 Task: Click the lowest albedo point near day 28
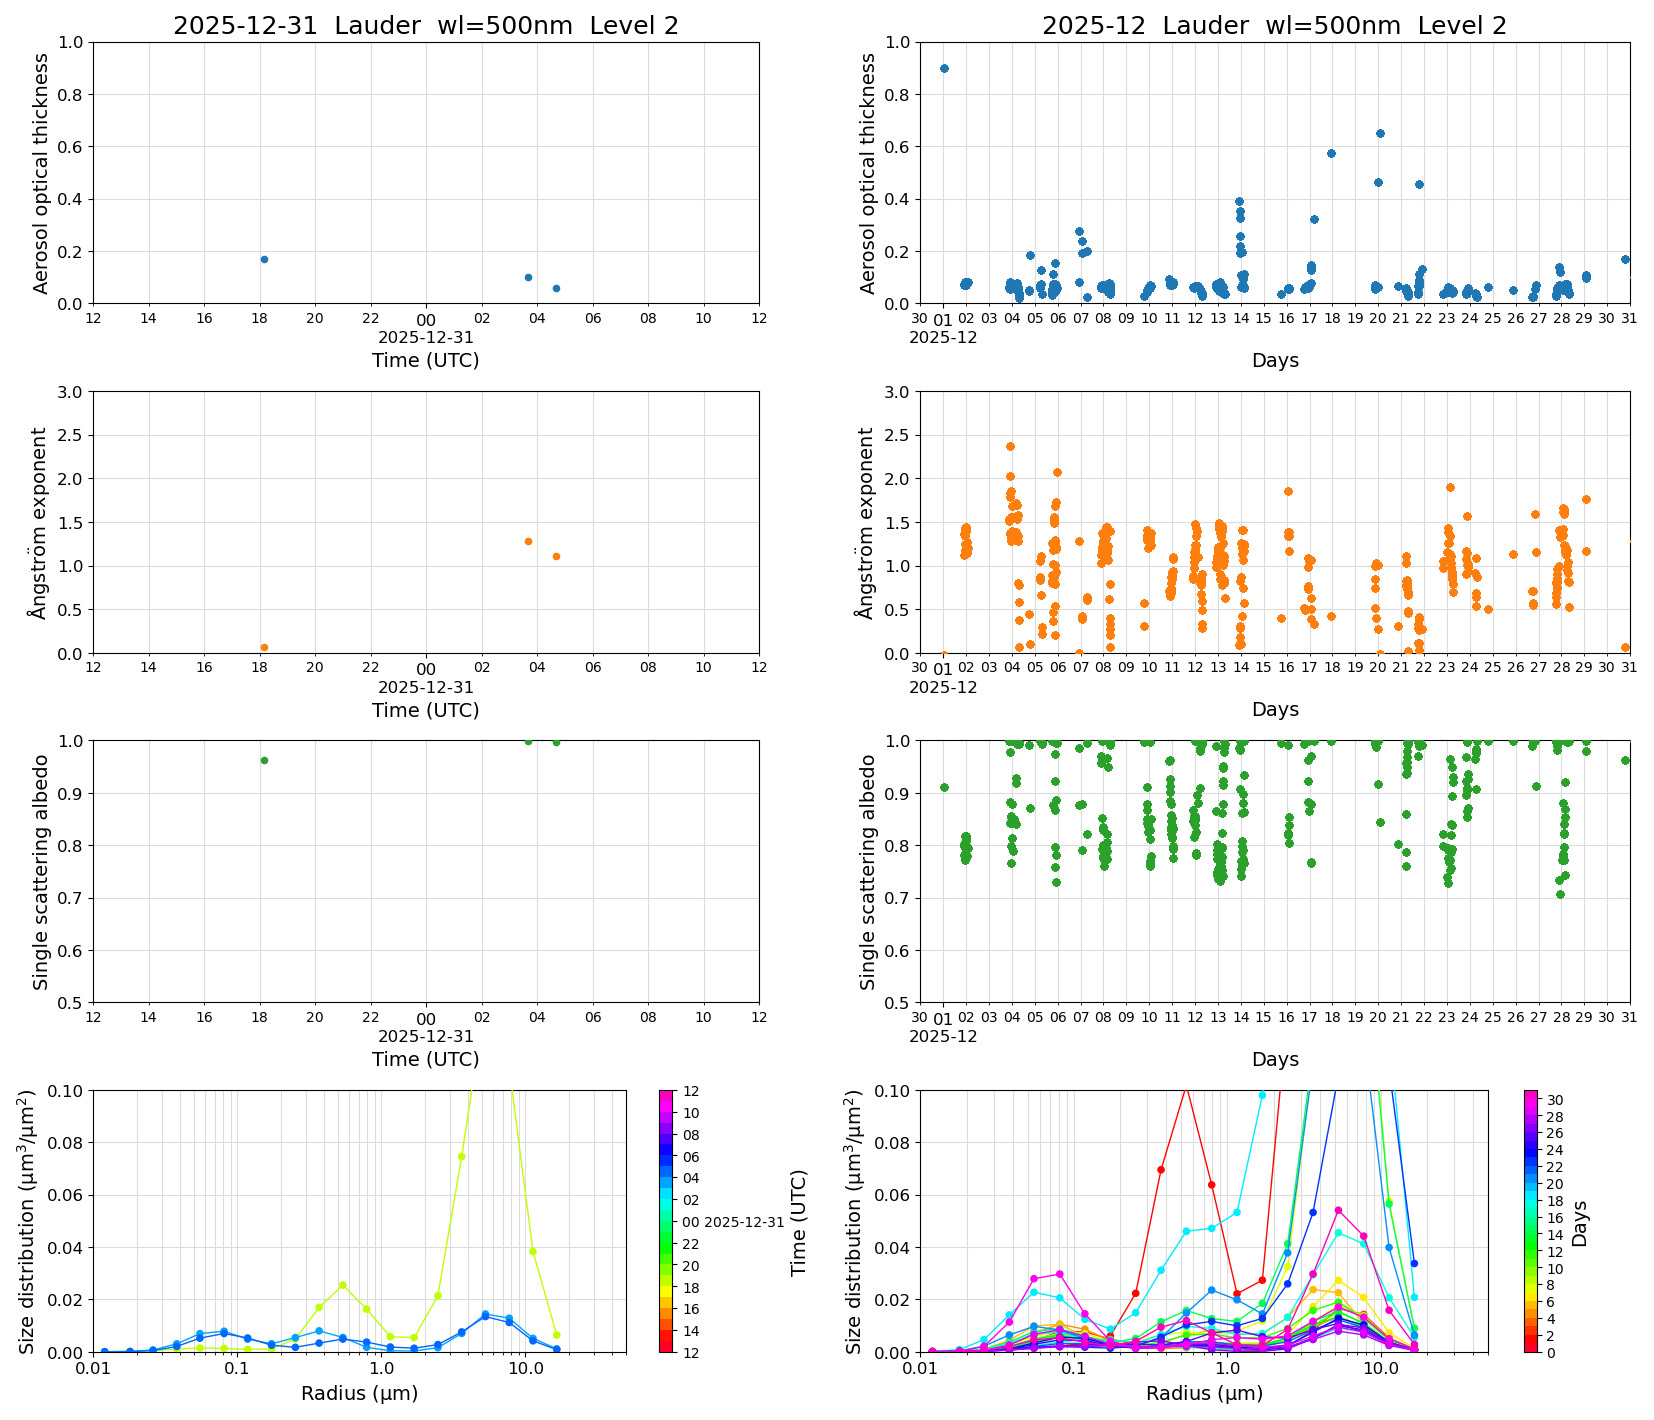pos(1560,897)
